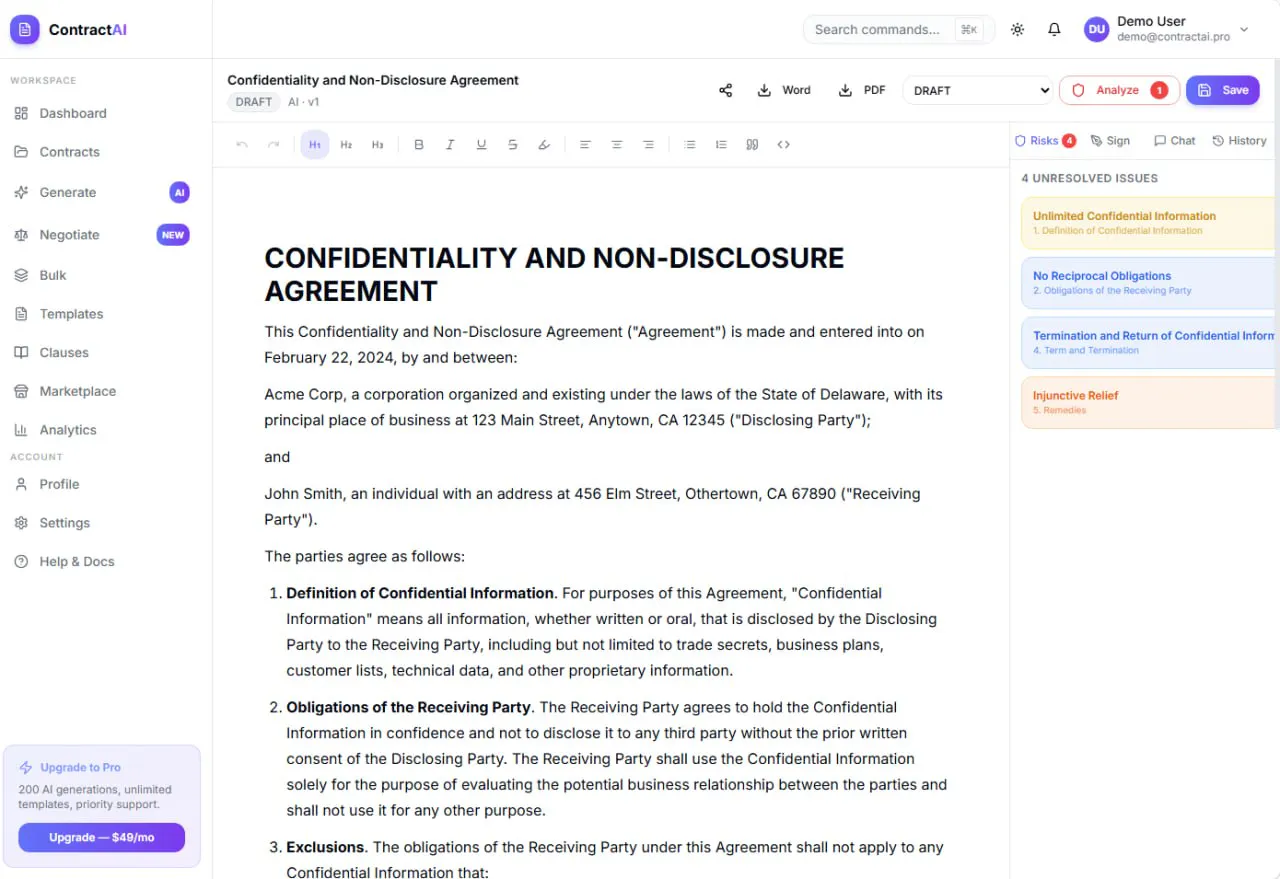
Task: Click the NEW badge next to Negotiate
Action: pyautogui.click(x=173, y=235)
